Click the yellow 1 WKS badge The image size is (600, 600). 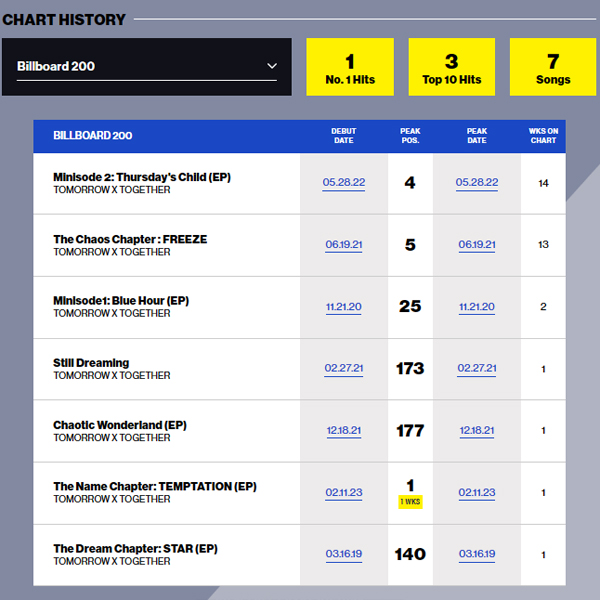410,502
